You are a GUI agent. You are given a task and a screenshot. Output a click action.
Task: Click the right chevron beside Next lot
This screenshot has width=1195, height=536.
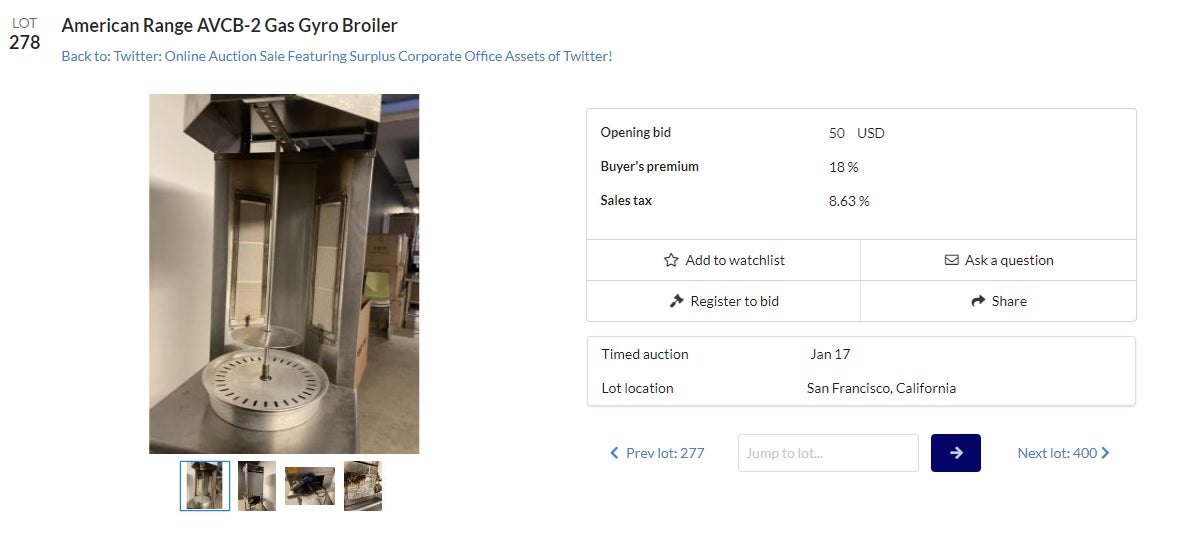(1105, 453)
